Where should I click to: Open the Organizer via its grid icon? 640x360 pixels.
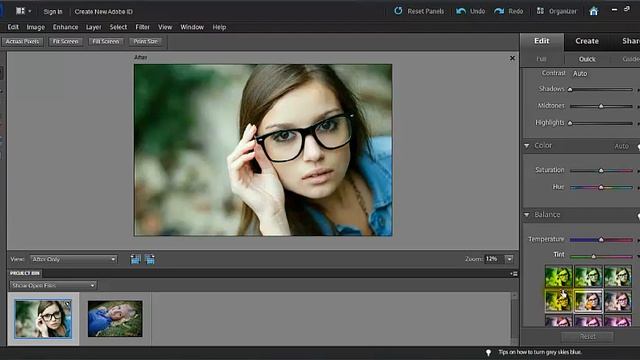[x=540, y=11]
